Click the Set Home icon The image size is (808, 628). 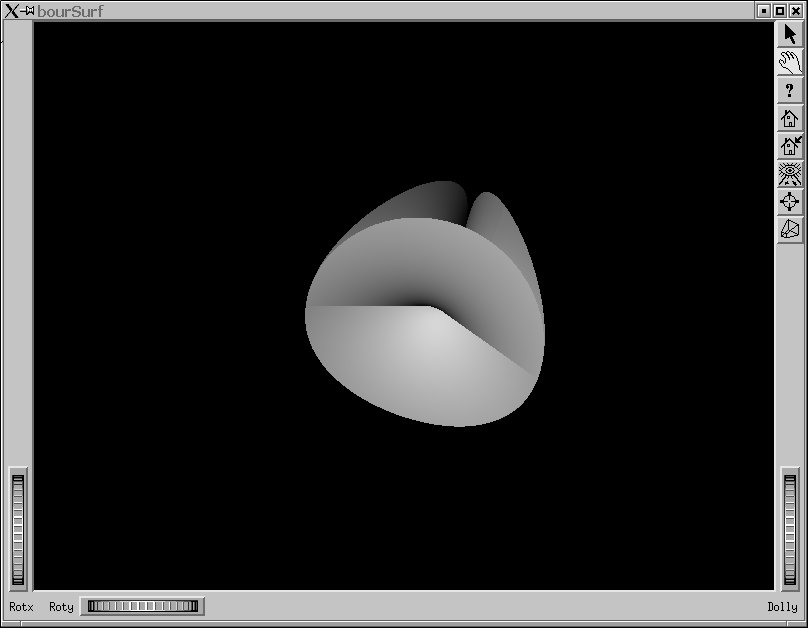pyautogui.click(x=789, y=146)
